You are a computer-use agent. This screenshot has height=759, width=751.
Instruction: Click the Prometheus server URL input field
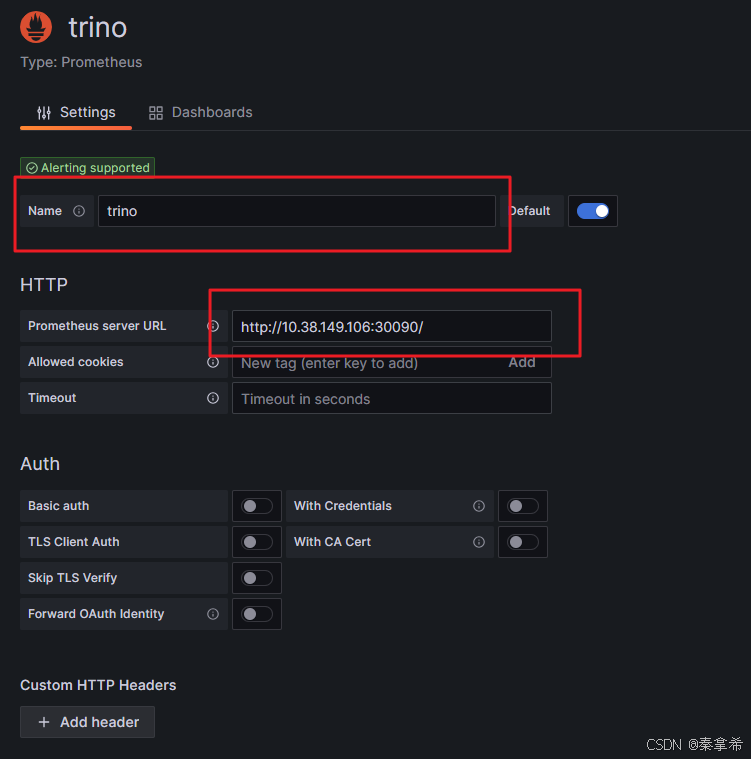[392, 326]
